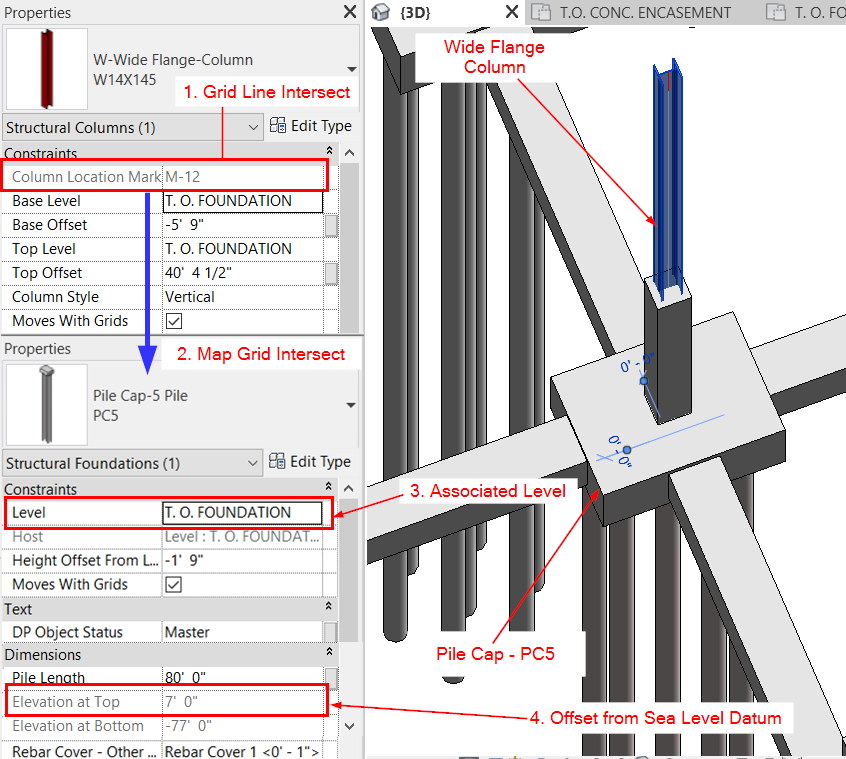This screenshot has width=846, height=759.
Task: Click Edit Type for the W14X145 column
Action: (x=311, y=126)
